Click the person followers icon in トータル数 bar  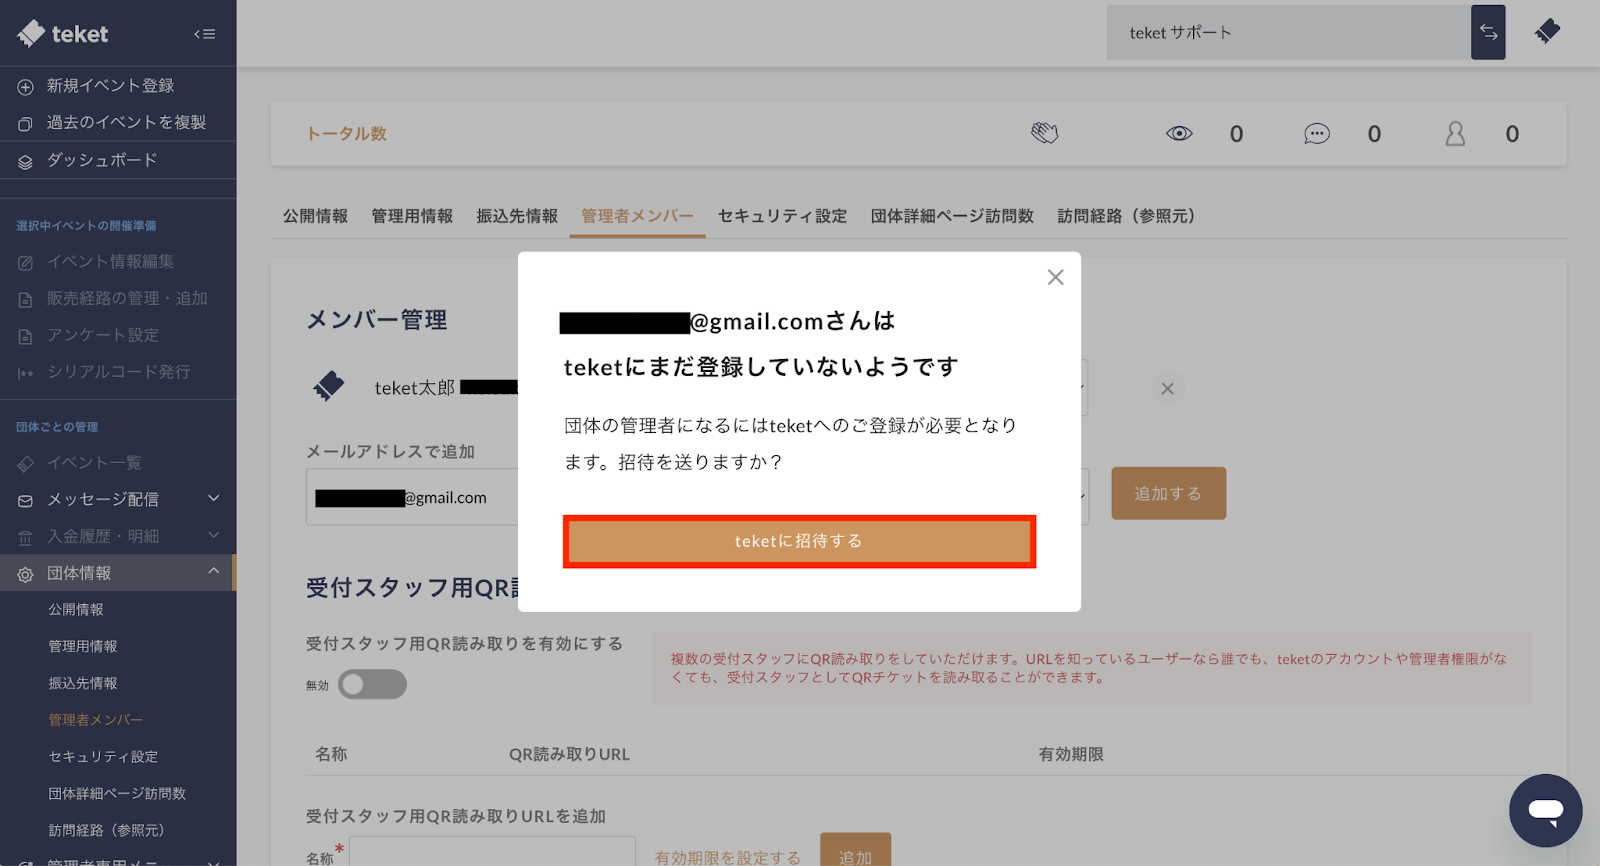coord(1455,134)
